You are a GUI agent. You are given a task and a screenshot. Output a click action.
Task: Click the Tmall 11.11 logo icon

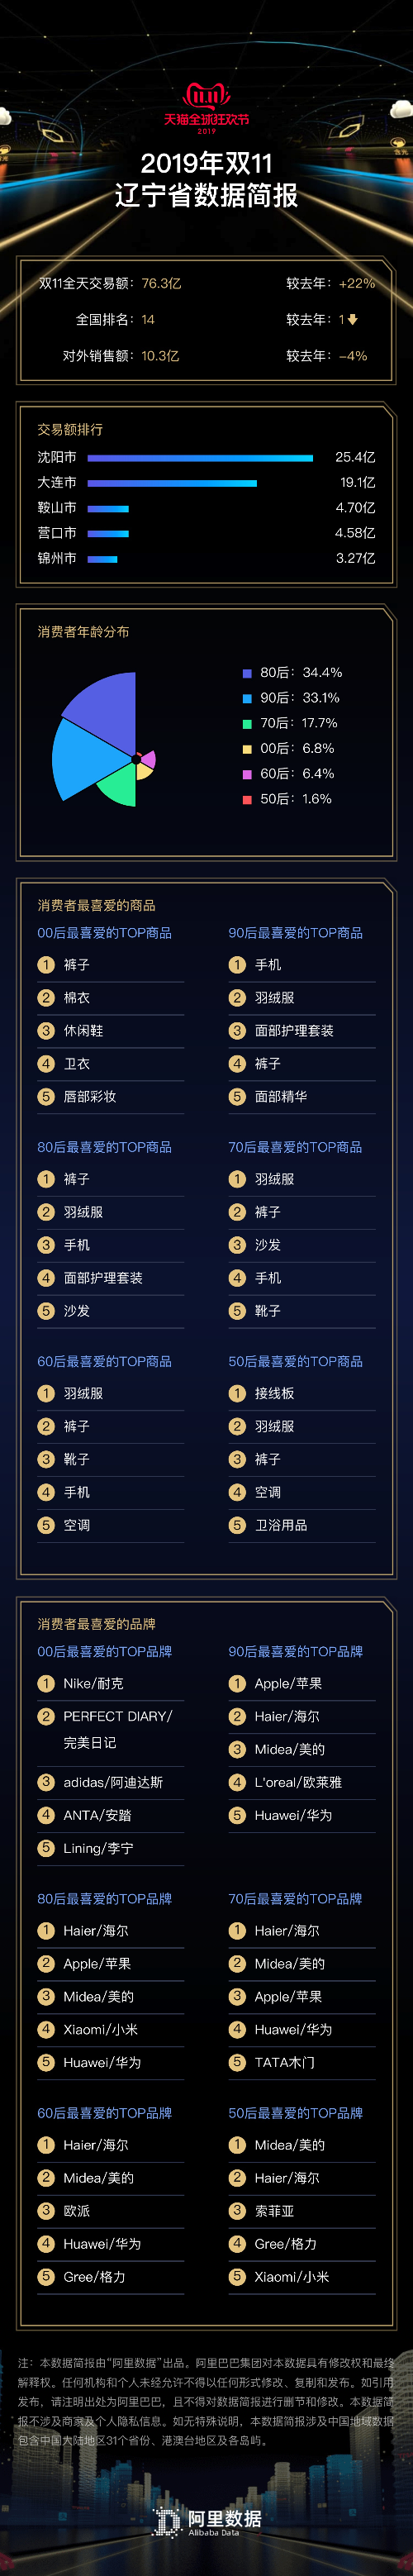click(207, 96)
